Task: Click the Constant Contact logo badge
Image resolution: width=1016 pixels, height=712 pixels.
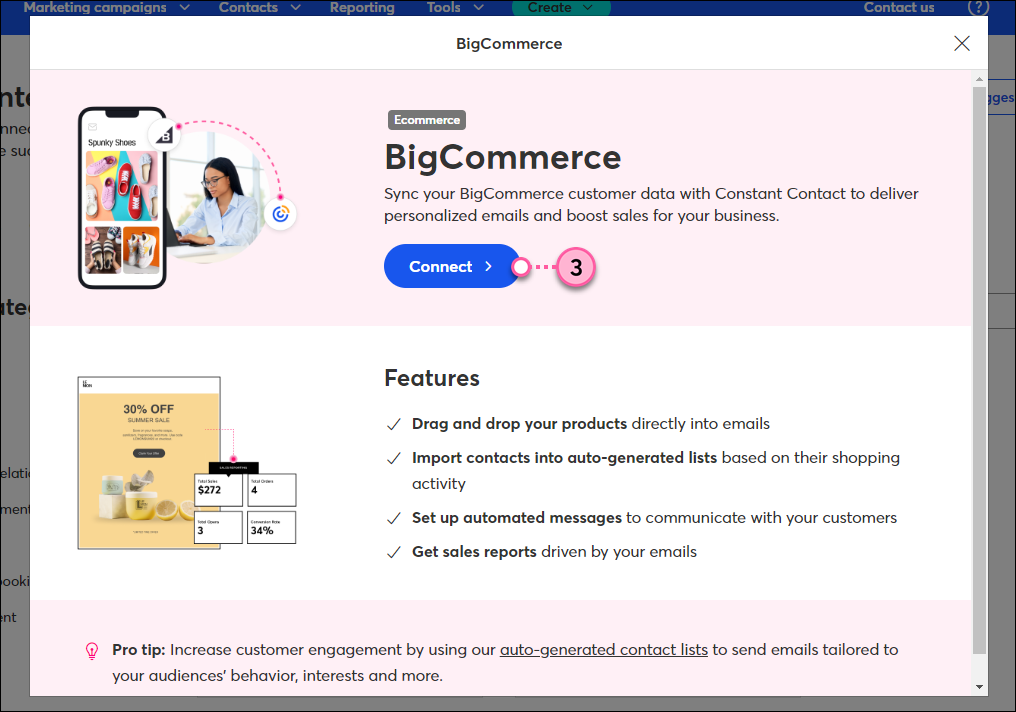Action: 281,214
